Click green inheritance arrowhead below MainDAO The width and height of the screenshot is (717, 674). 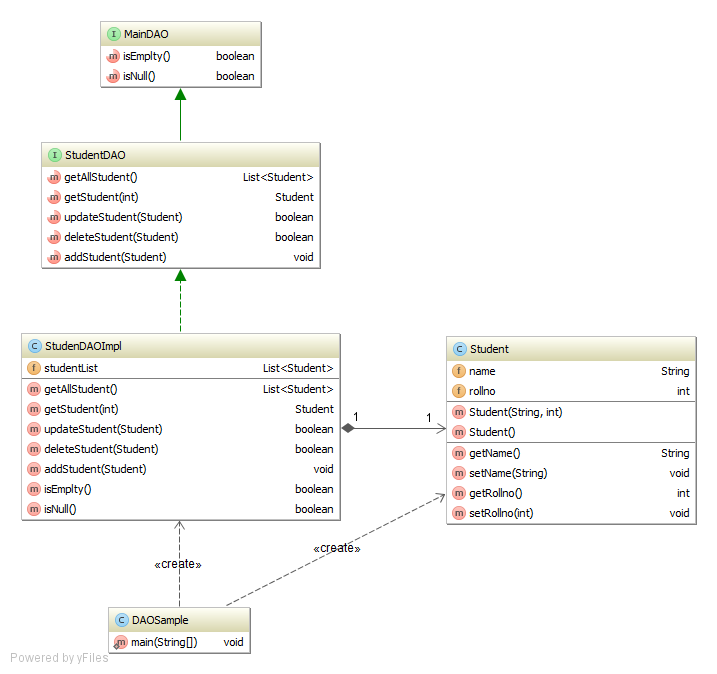pyautogui.click(x=181, y=95)
